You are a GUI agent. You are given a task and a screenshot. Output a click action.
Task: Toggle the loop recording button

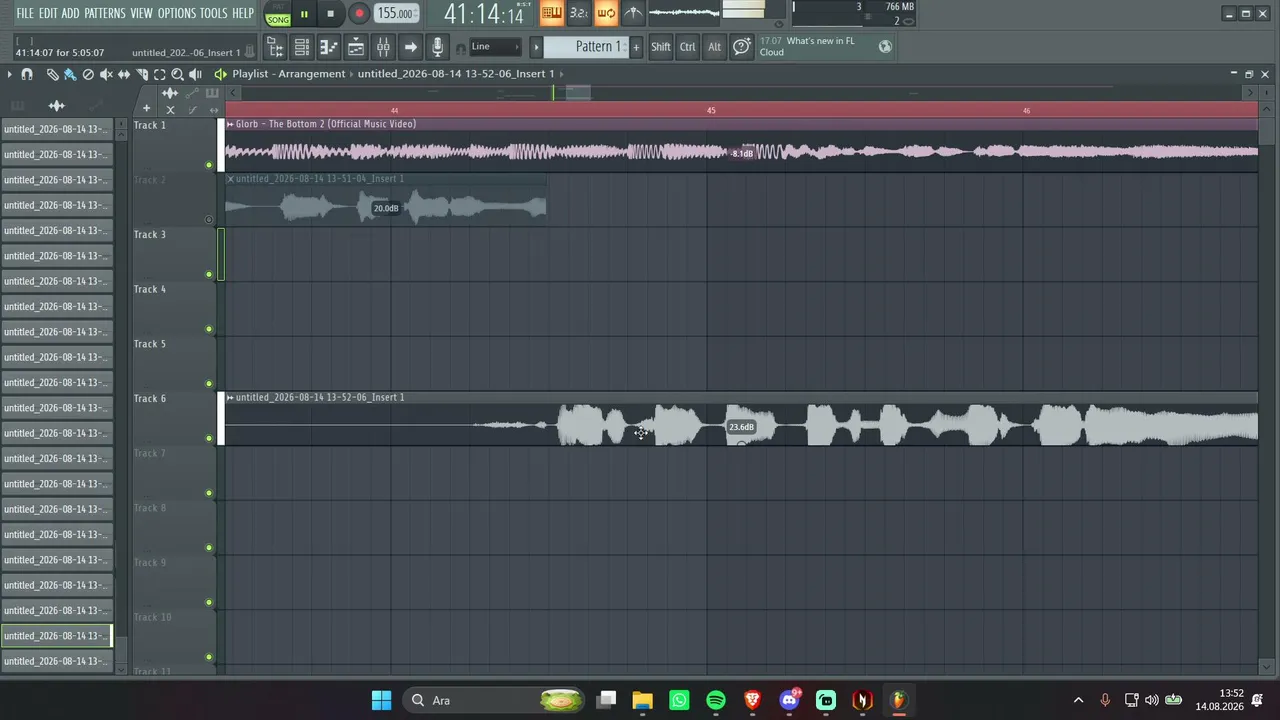pos(606,13)
